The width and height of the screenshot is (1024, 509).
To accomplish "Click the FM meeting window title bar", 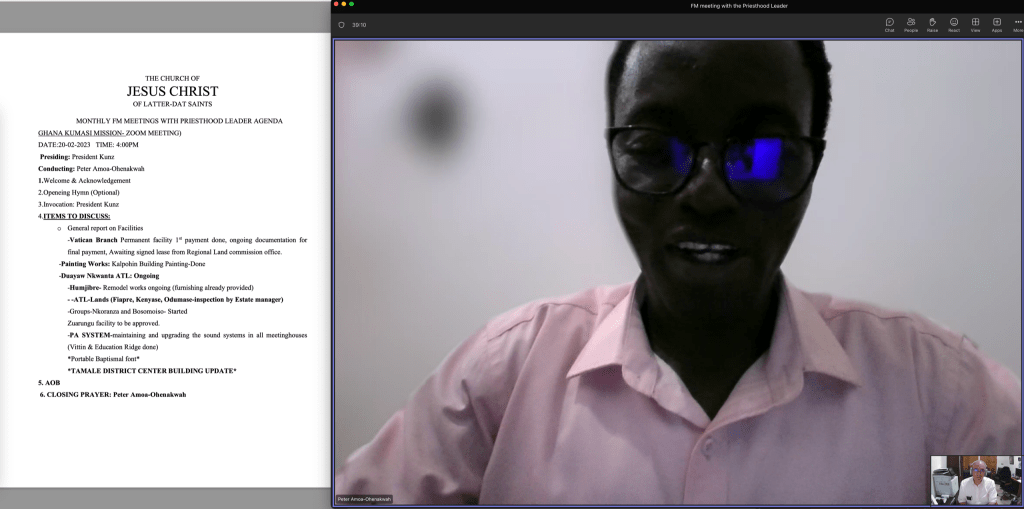I will coord(677,5).
